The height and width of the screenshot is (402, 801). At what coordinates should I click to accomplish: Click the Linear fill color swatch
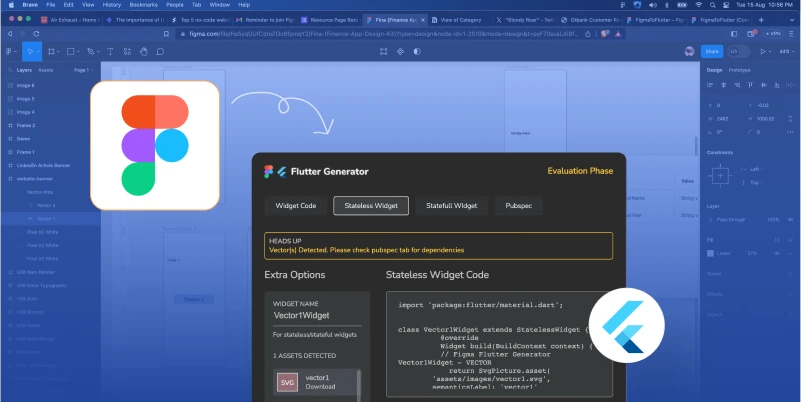tap(712, 253)
